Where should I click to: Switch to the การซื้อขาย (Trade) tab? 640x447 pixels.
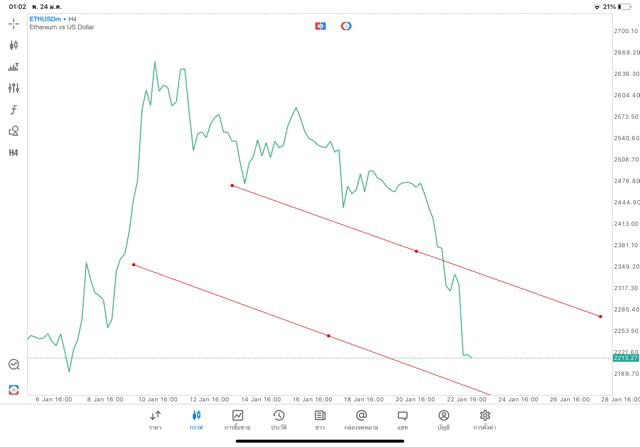pyautogui.click(x=238, y=419)
